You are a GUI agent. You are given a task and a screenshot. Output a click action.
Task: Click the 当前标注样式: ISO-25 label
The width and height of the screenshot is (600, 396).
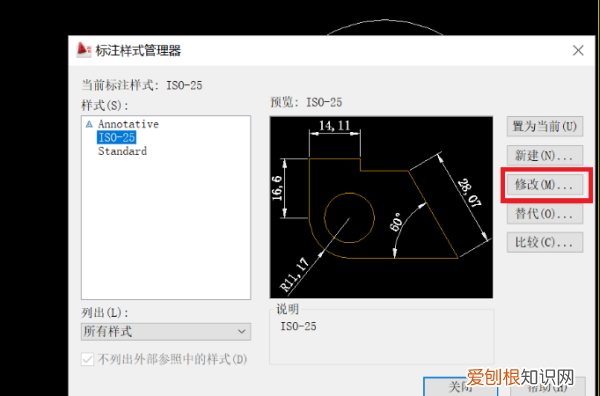(x=142, y=85)
